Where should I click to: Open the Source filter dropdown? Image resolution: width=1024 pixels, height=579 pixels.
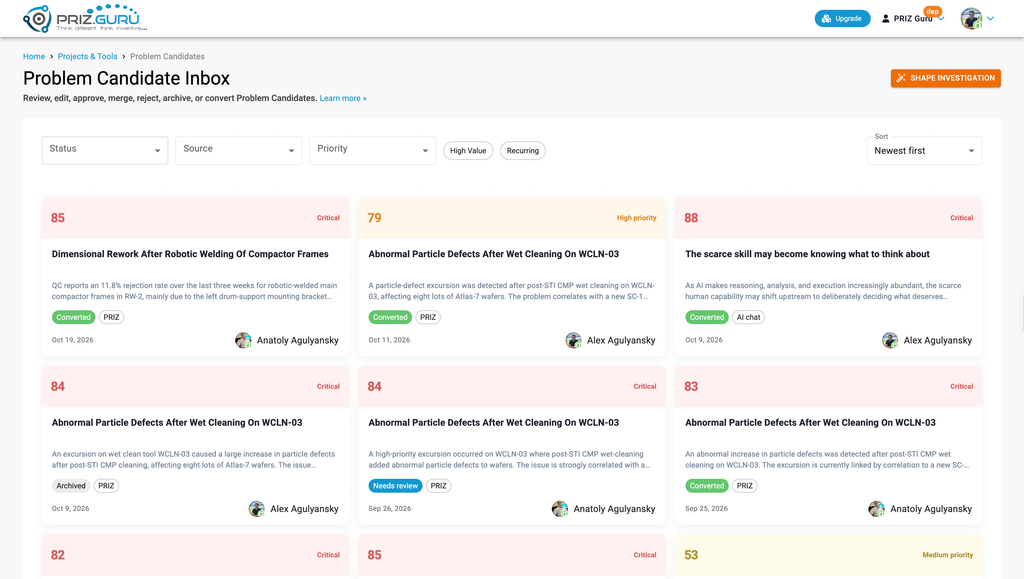(238, 150)
